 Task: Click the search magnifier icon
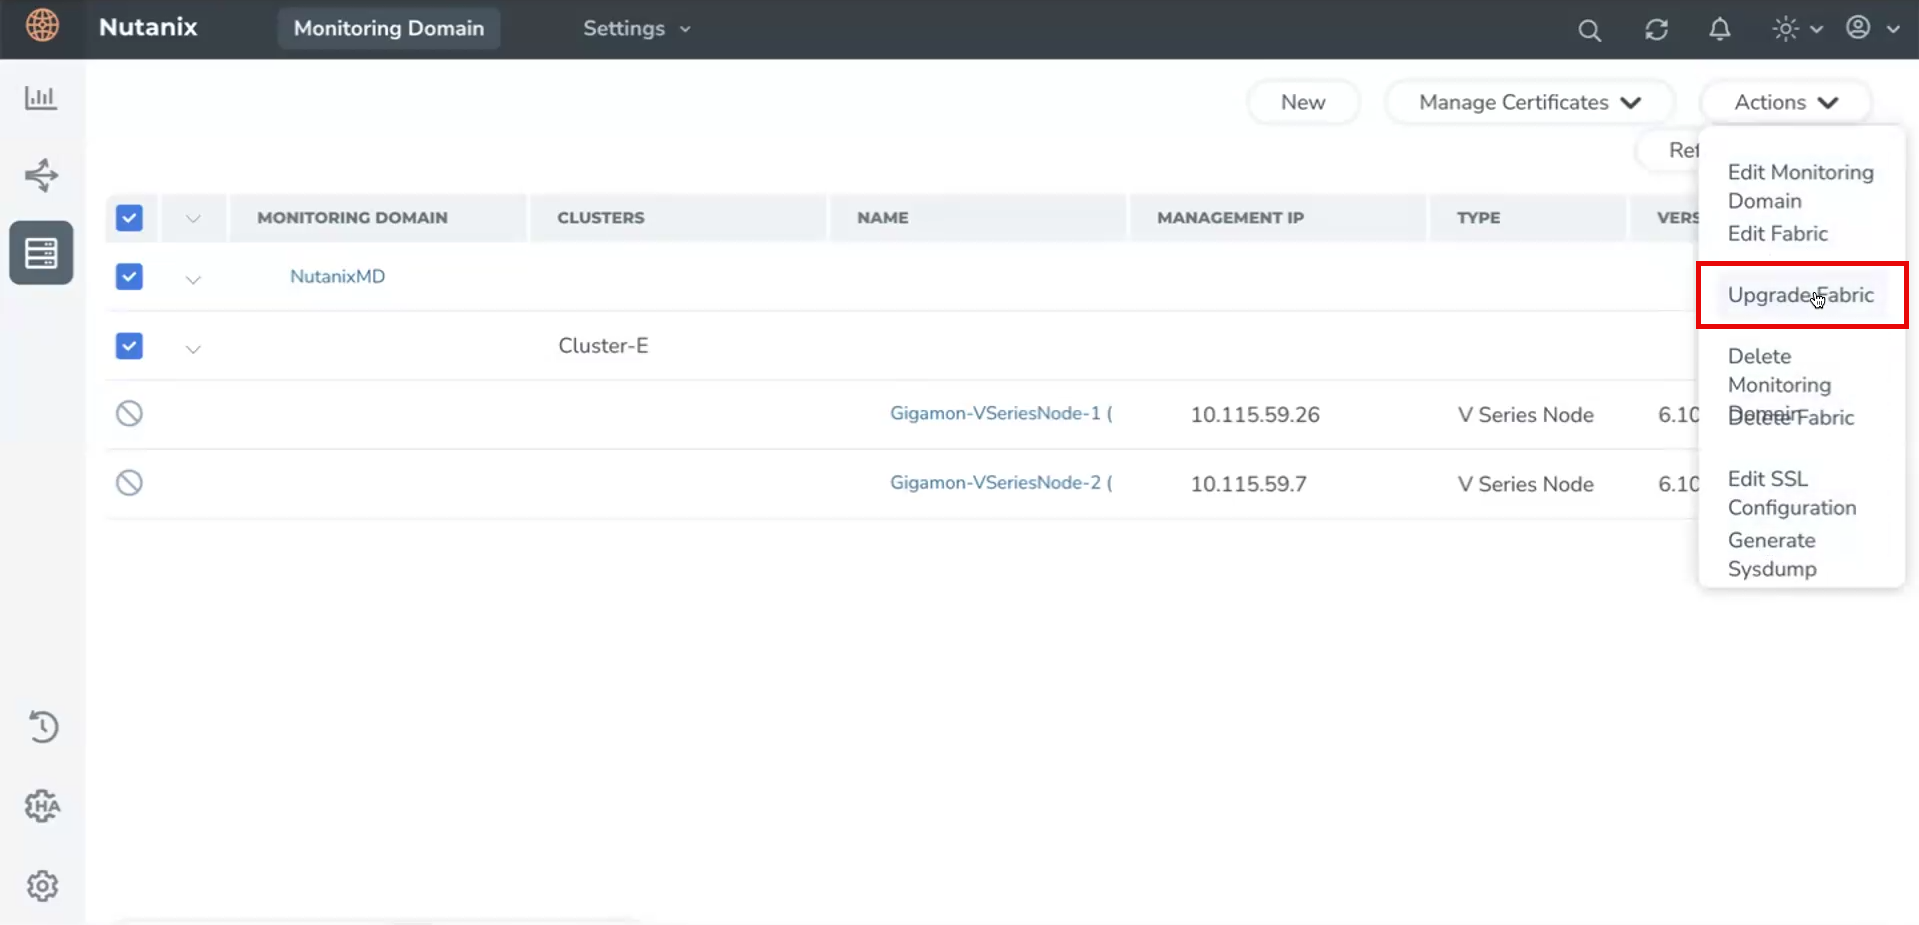pos(1589,30)
